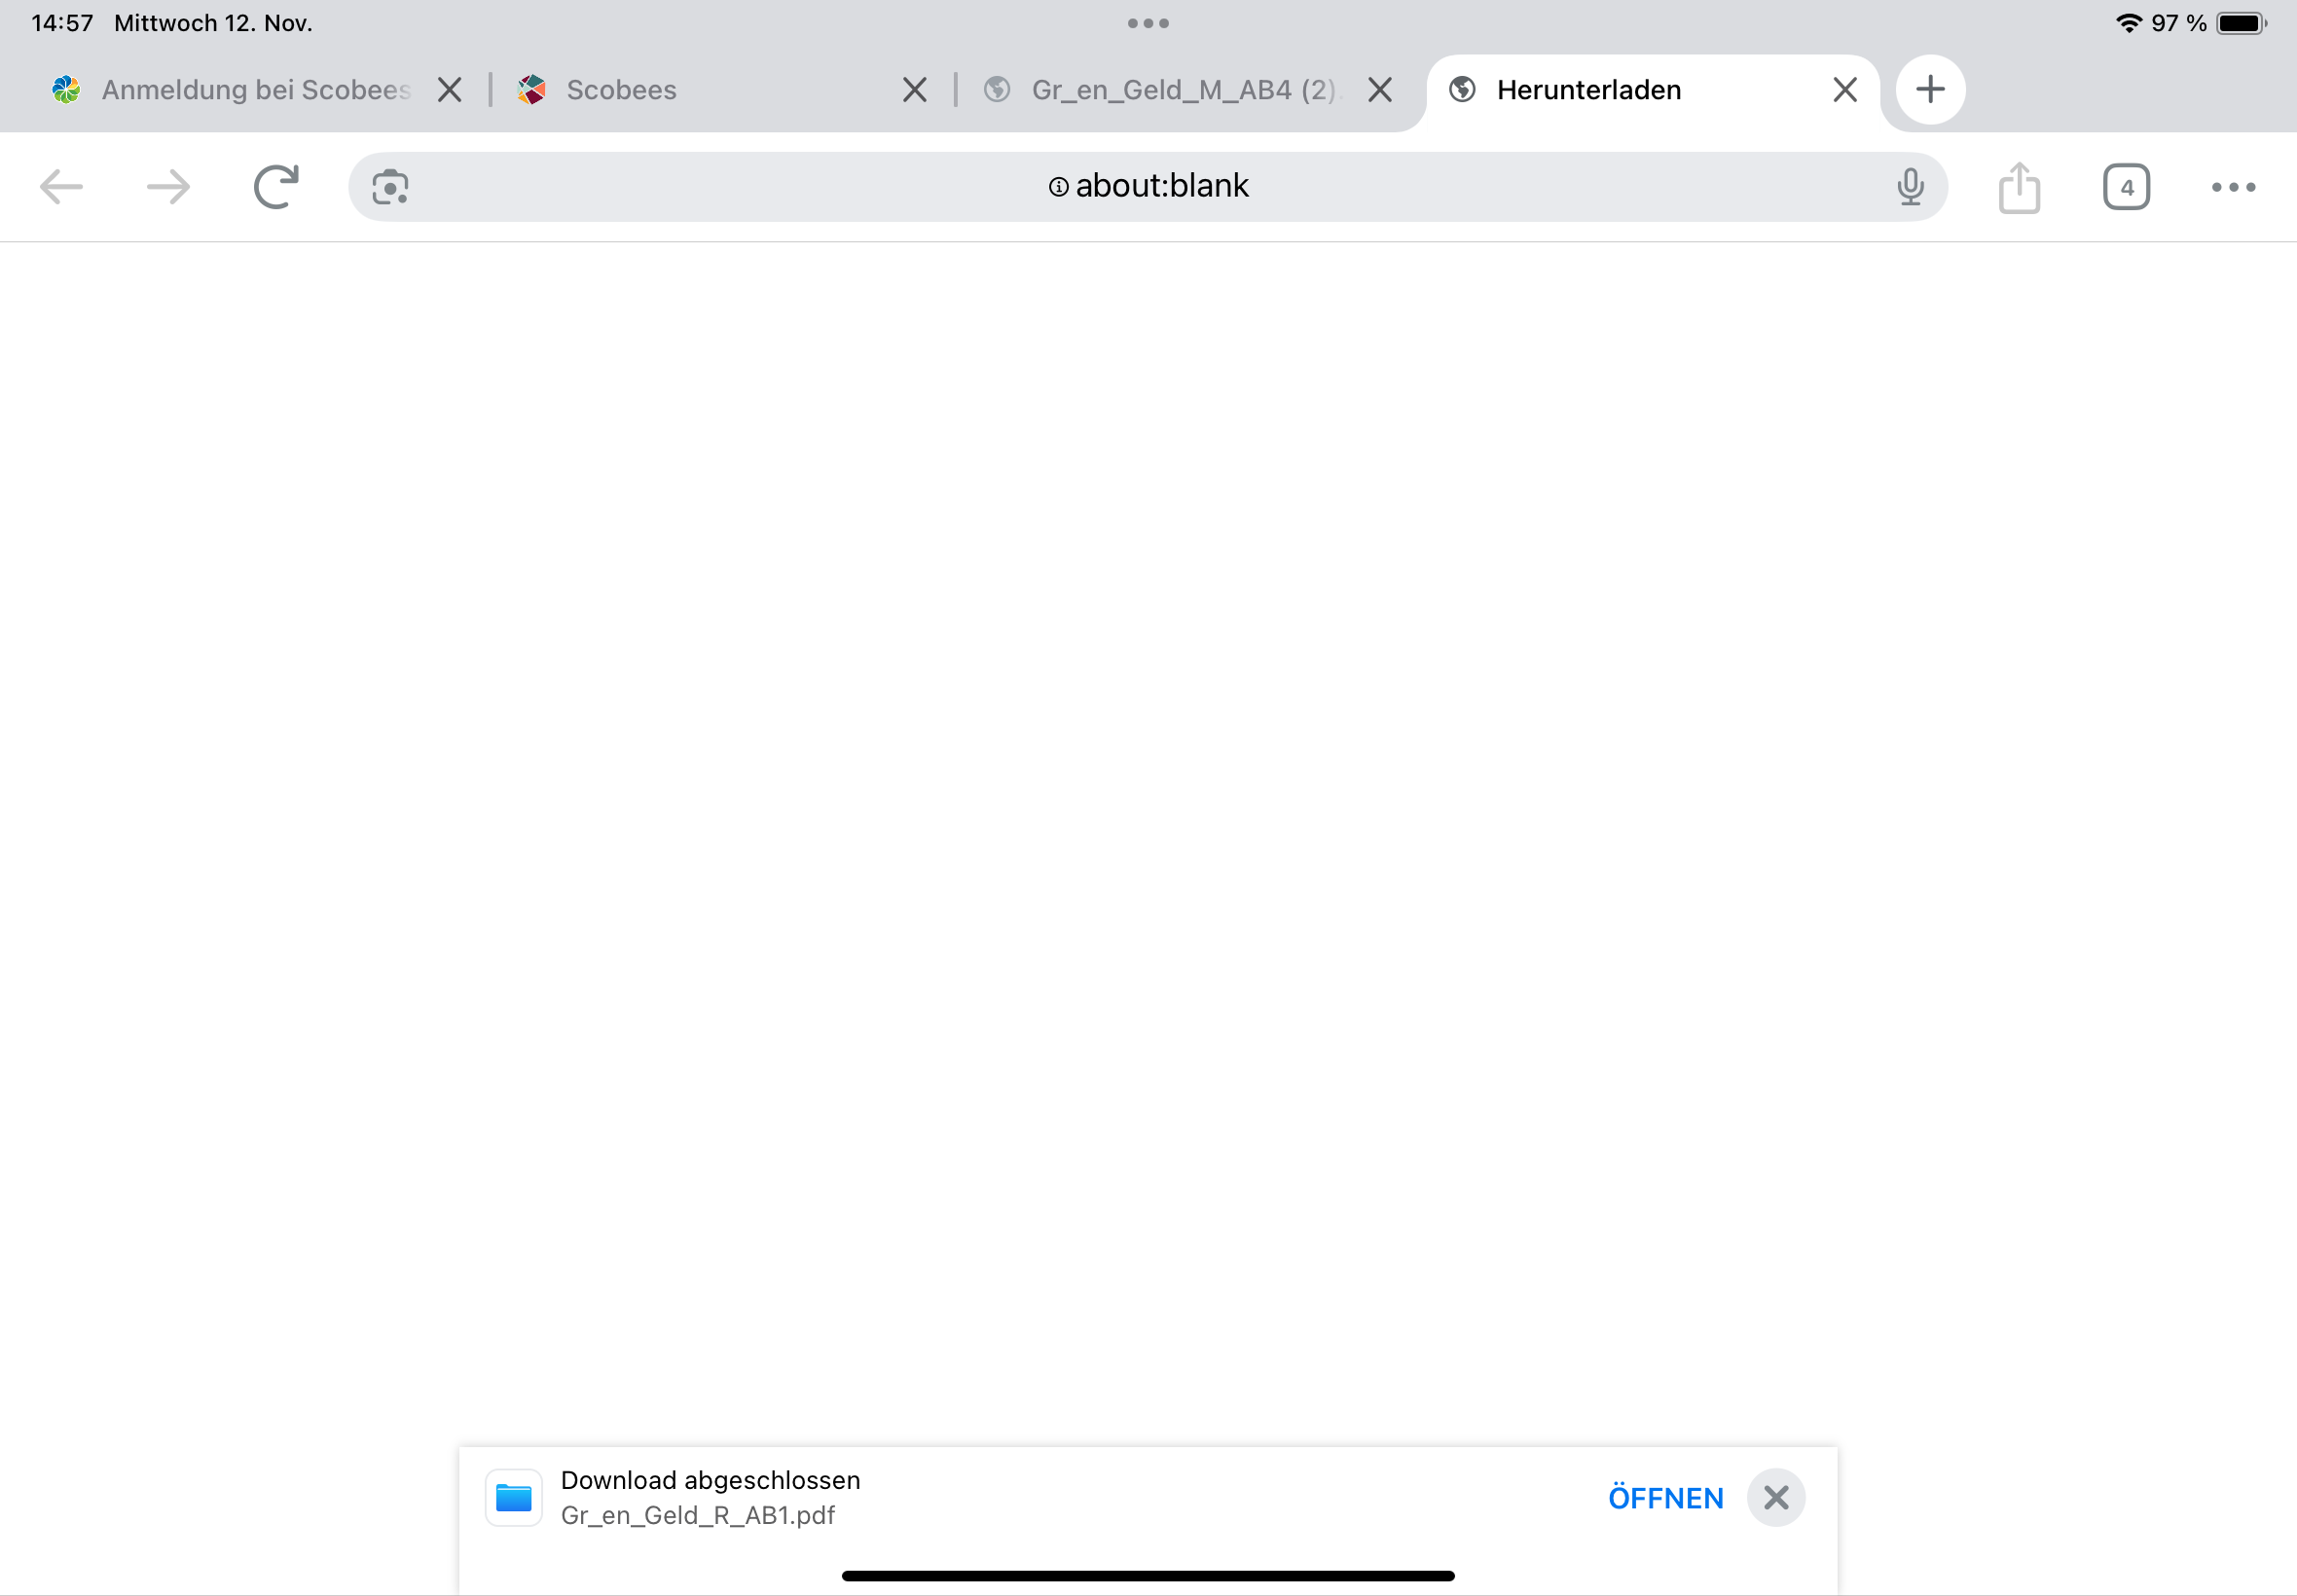The image size is (2297, 1596).
Task: Close the Anmeldung bei Scobees tab
Action: coord(450,90)
